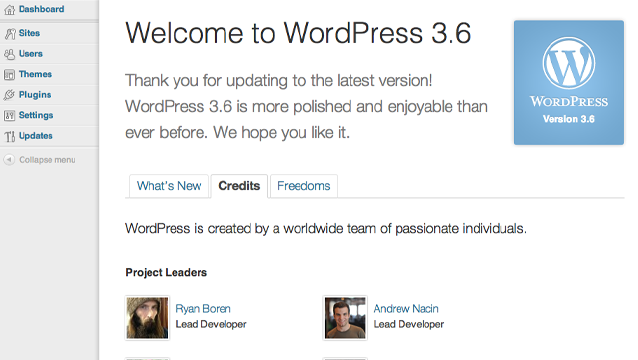Click the WordPress Version 3.6 badge

(x=568, y=83)
